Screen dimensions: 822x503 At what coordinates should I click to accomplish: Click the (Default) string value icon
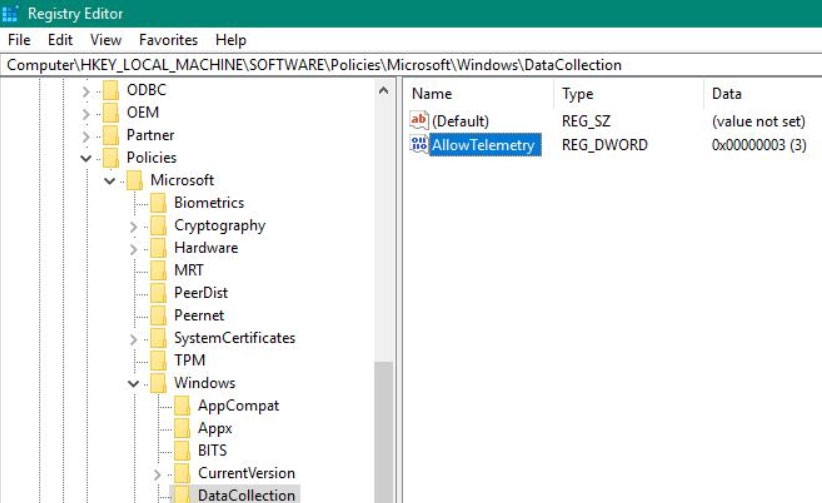click(419, 121)
